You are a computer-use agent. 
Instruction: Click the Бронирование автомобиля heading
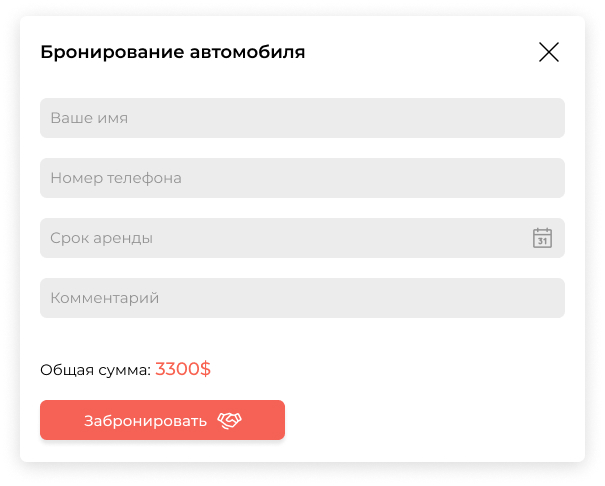click(x=172, y=52)
